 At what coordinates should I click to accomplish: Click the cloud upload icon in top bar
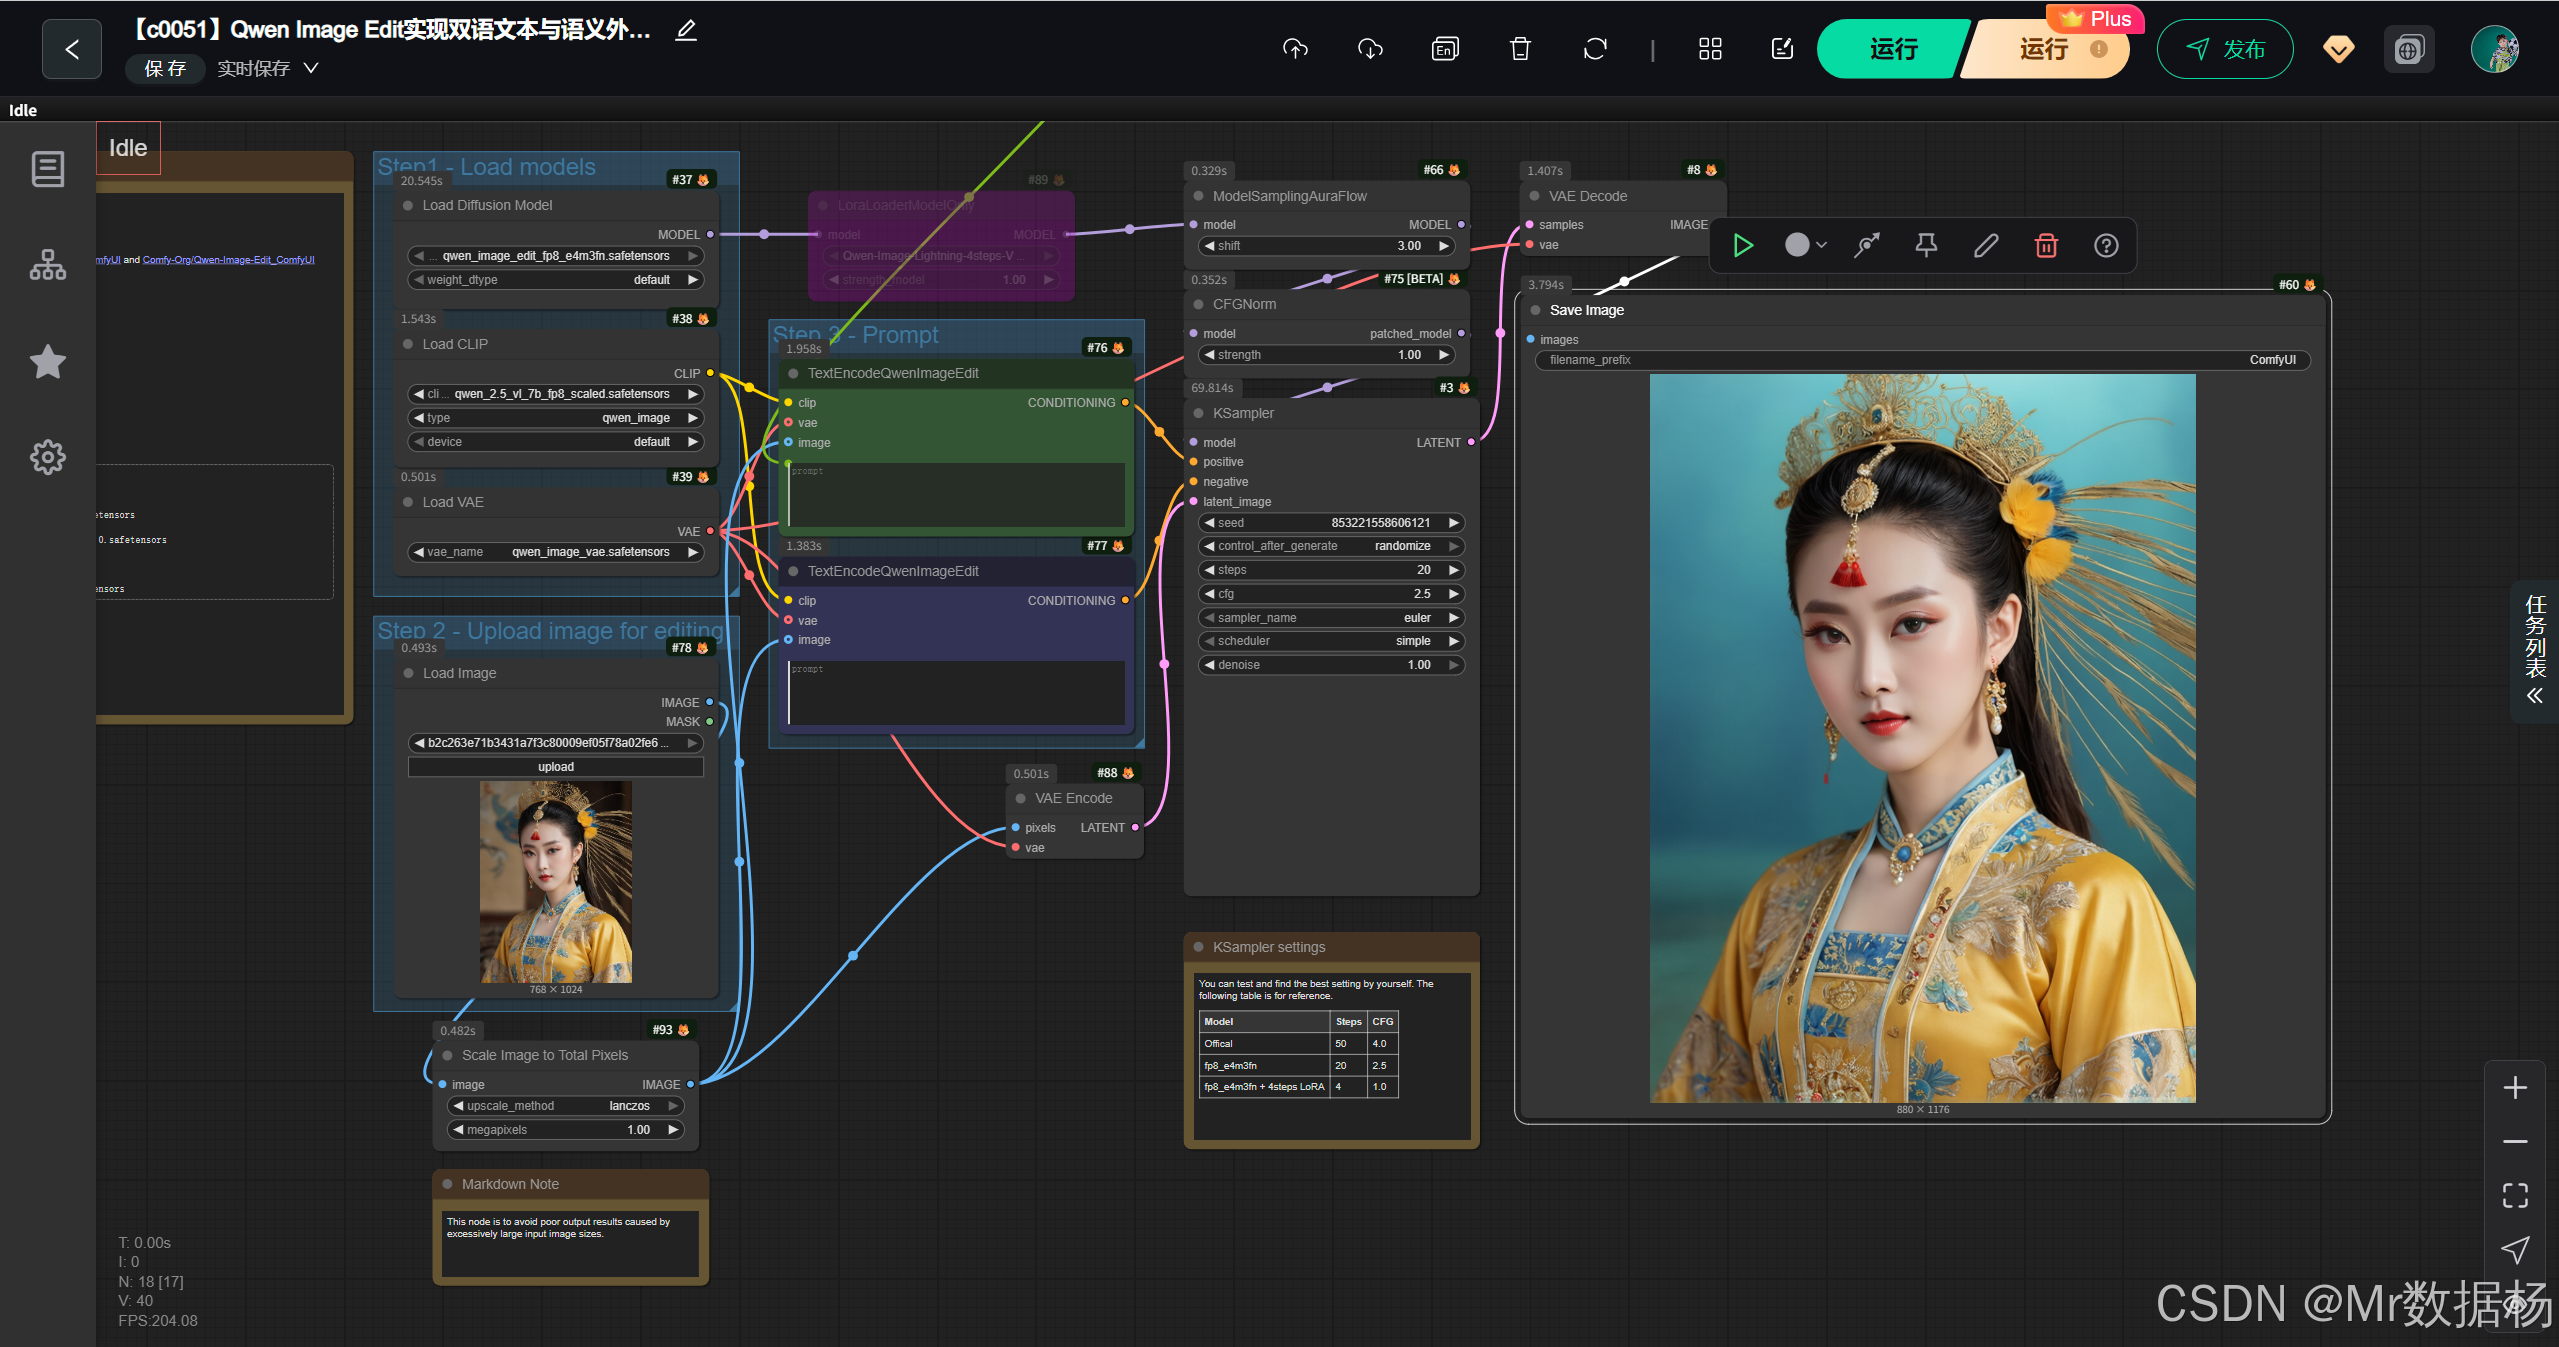pyautogui.click(x=1295, y=49)
